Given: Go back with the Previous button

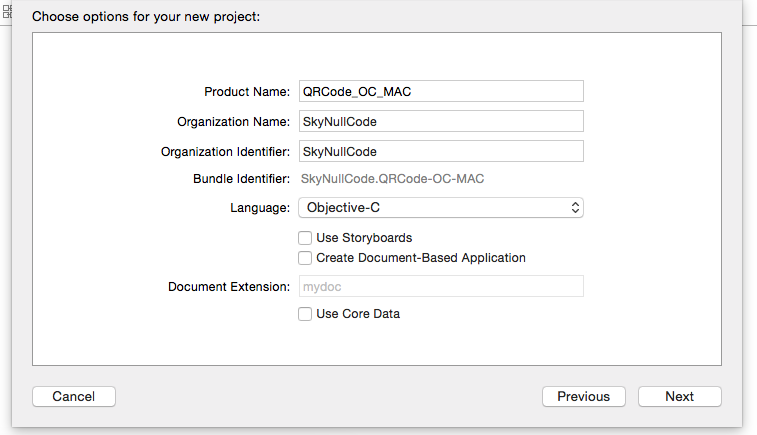Looking at the screenshot, I should [x=583, y=396].
